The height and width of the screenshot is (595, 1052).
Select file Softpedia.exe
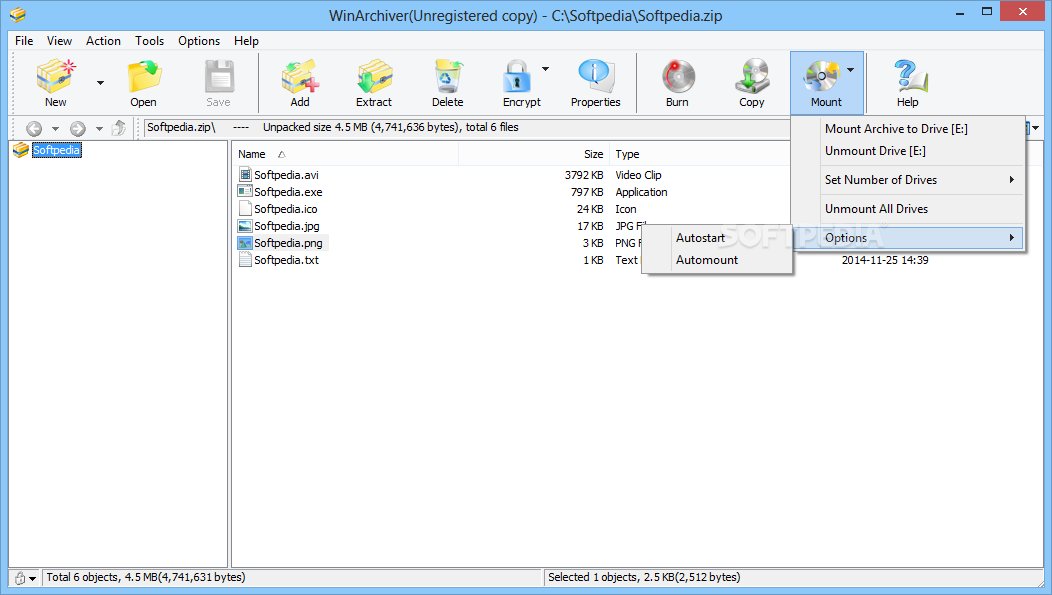(288, 192)
